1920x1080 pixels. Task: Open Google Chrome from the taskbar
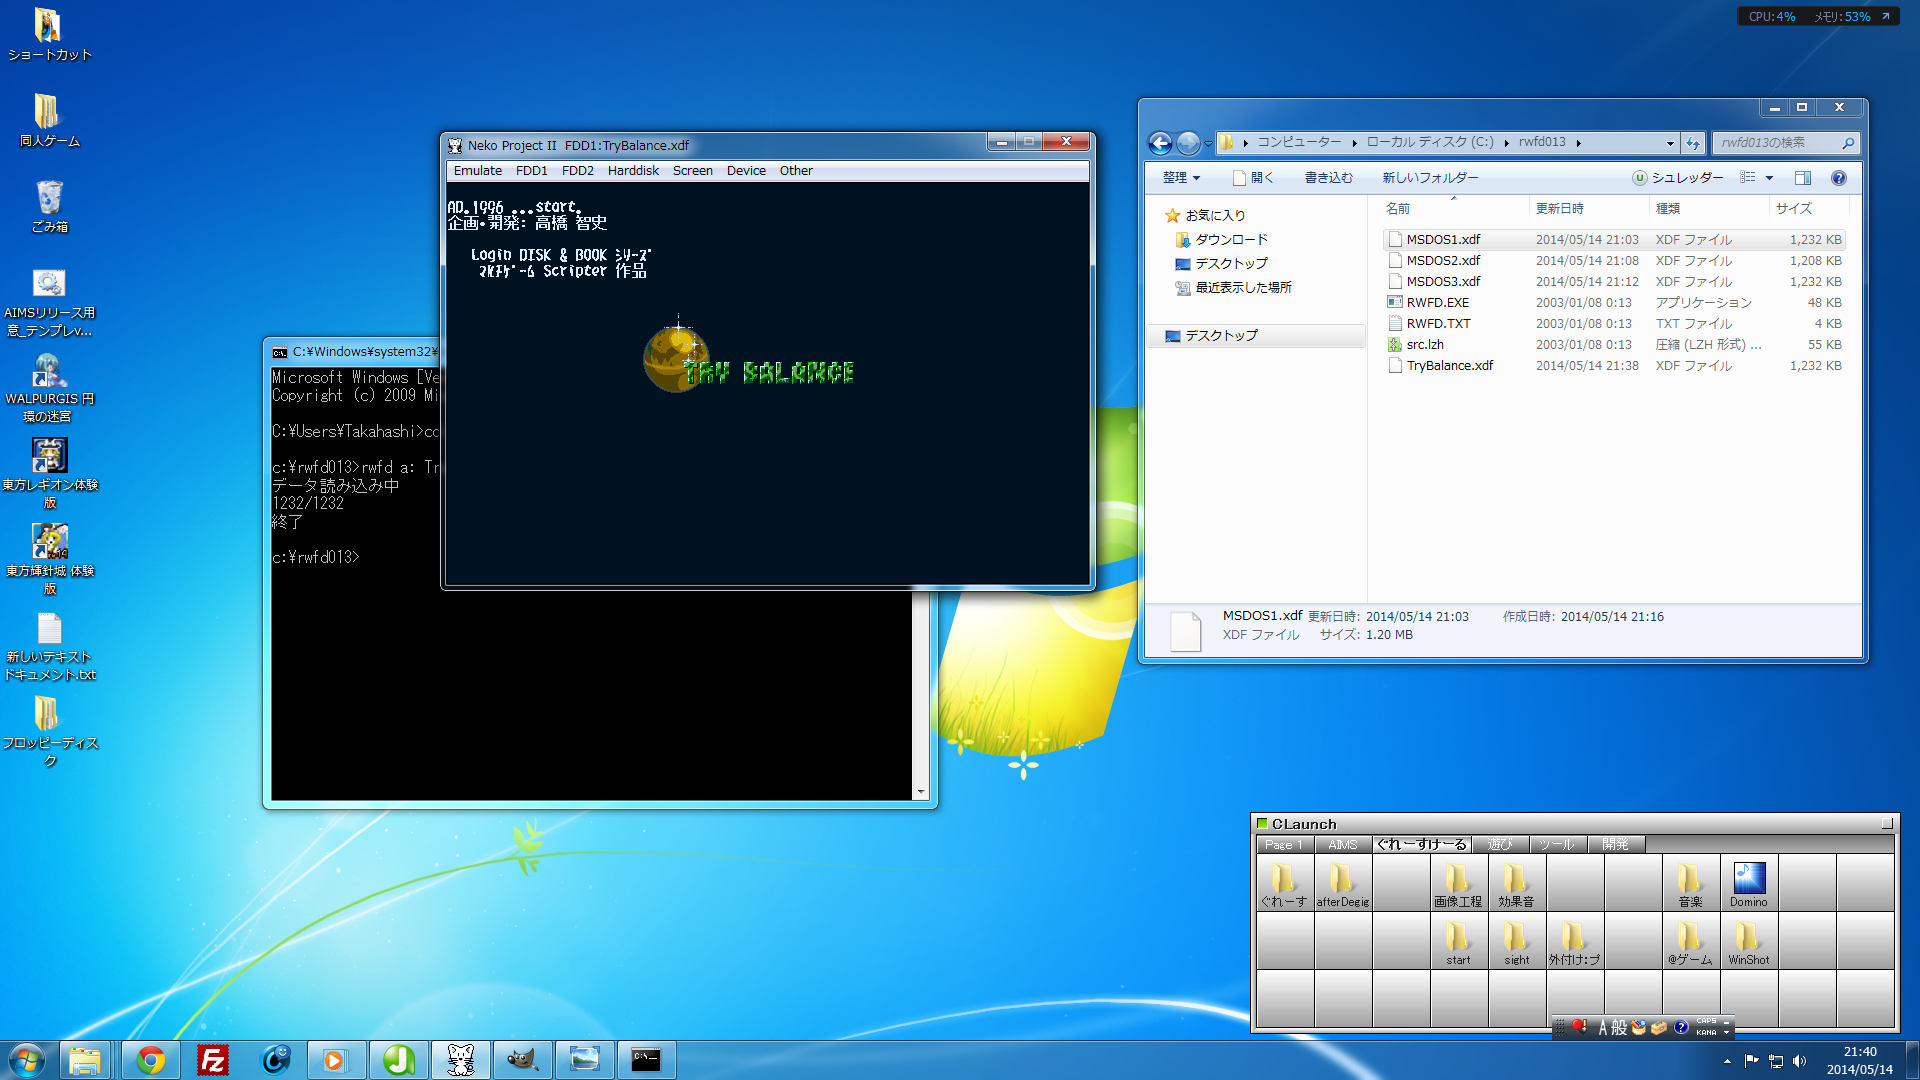click(151, 1060)
